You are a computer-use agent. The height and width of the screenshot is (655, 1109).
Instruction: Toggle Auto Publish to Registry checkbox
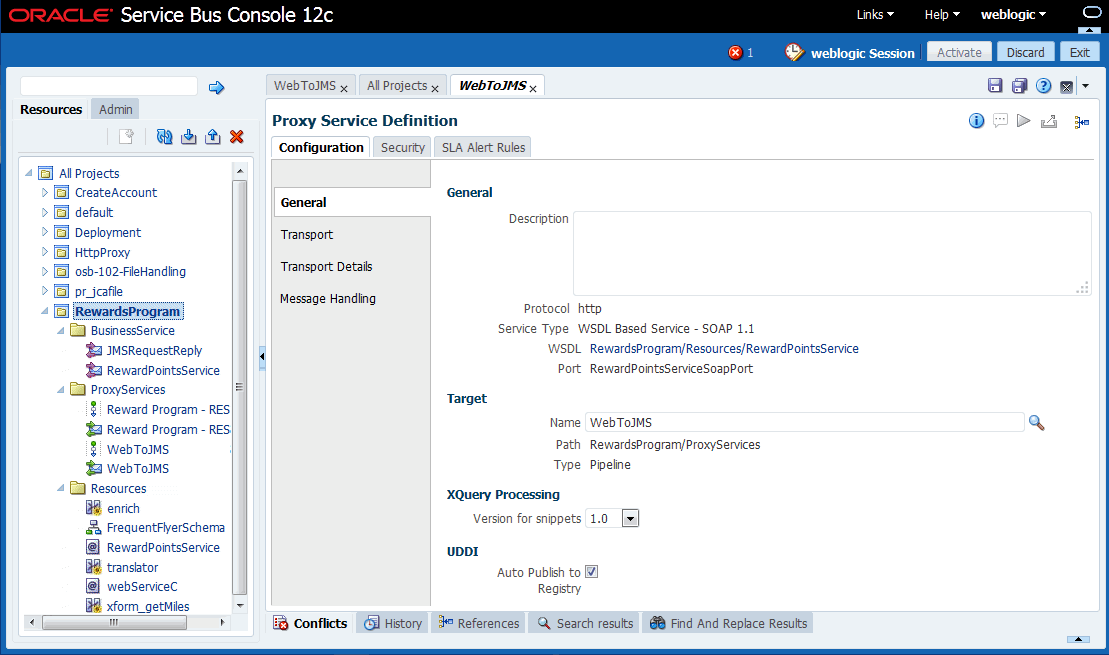[591, 572]
